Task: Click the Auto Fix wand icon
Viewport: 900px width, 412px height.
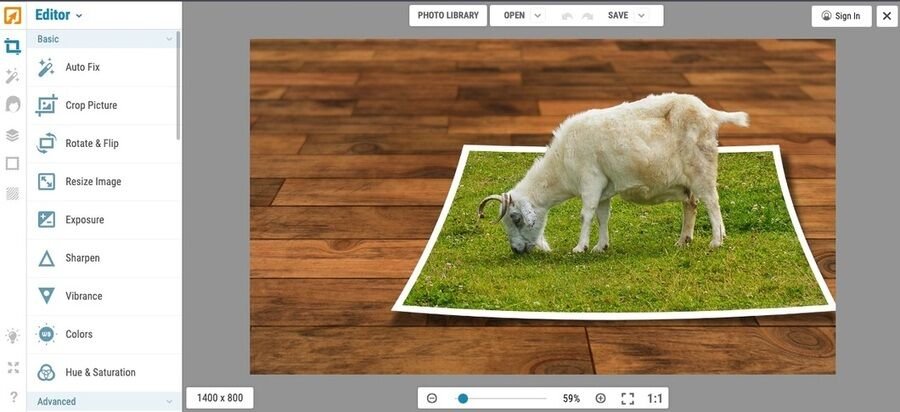Action: click(x=46, y=67)
